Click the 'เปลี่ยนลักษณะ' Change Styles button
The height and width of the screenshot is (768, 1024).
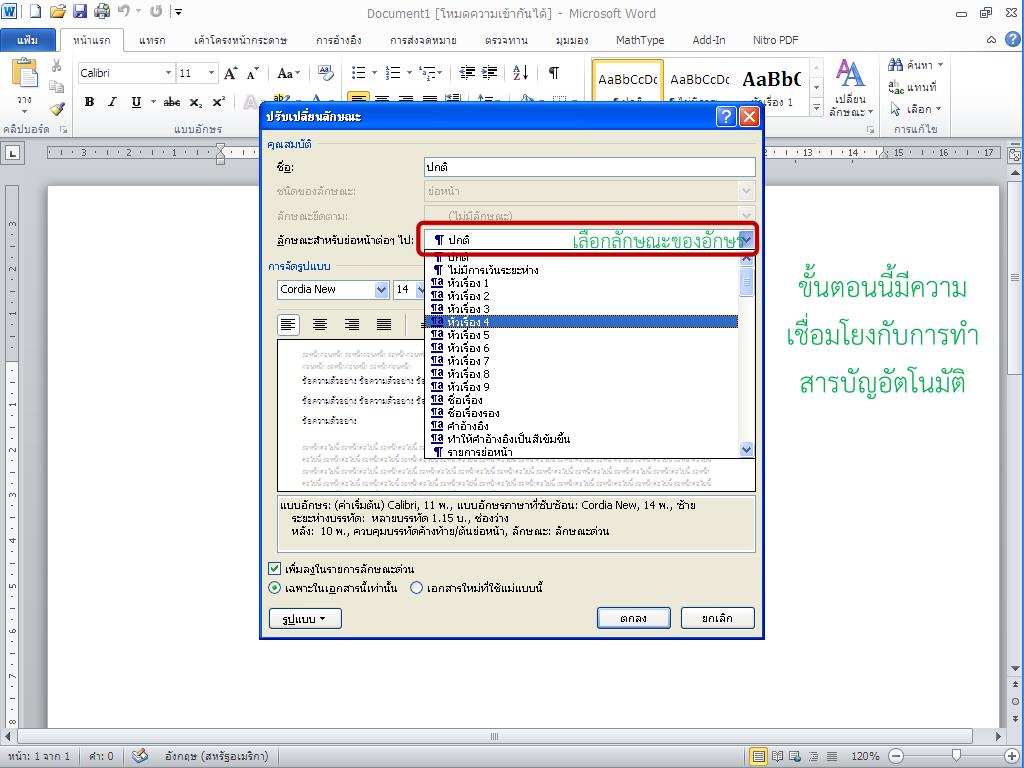tap(851, 88)
